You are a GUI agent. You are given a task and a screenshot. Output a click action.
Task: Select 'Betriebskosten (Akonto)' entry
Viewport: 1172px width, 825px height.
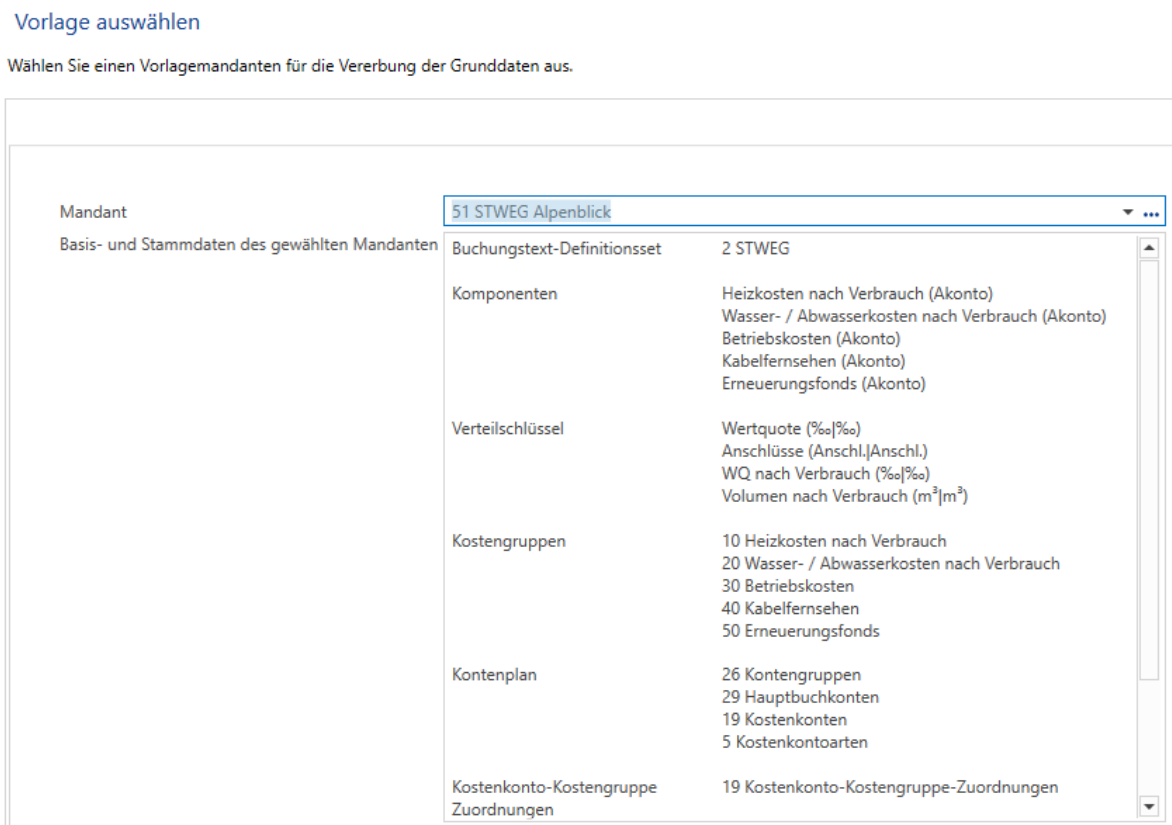point(811,339)
